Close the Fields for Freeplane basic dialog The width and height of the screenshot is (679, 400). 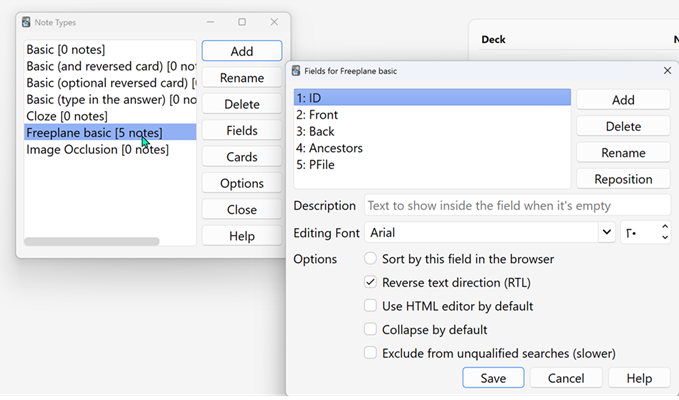coord(667,71)
